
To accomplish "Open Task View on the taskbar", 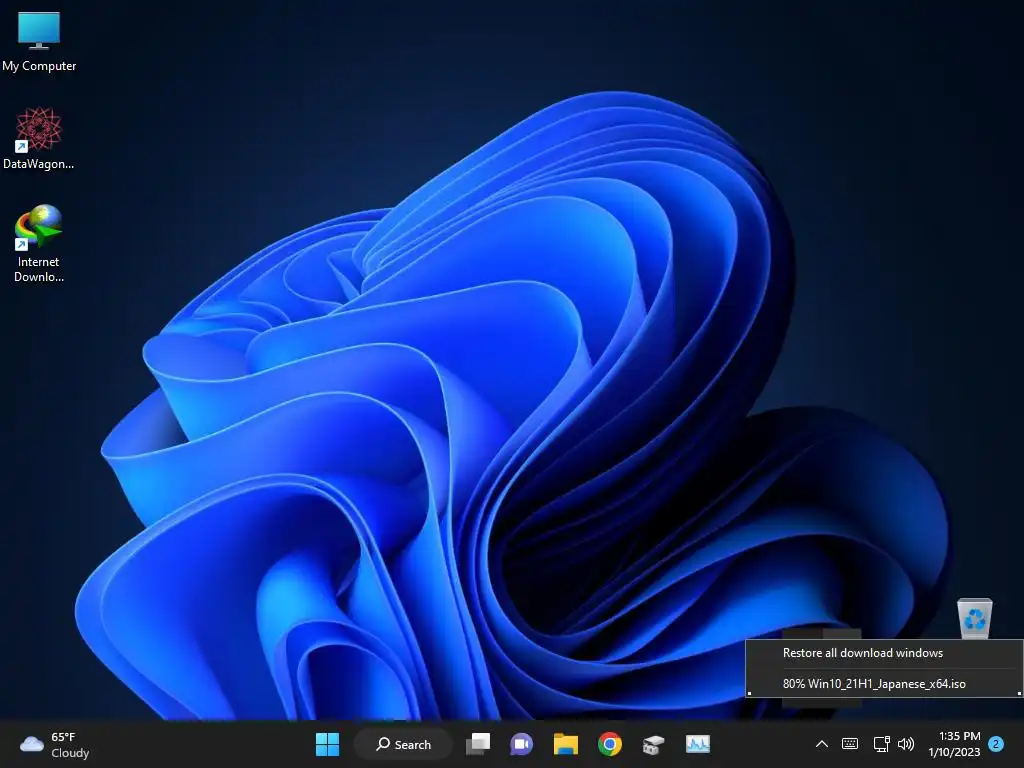I will [x=478, y=744].
